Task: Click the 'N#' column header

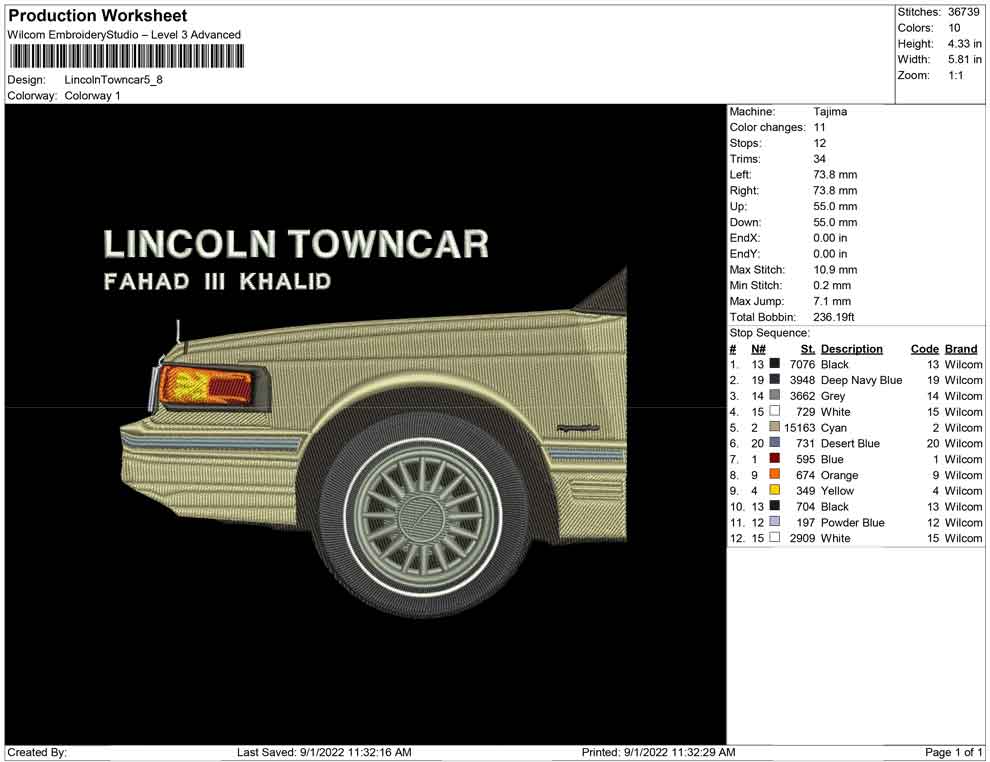Action: point(758,348)
